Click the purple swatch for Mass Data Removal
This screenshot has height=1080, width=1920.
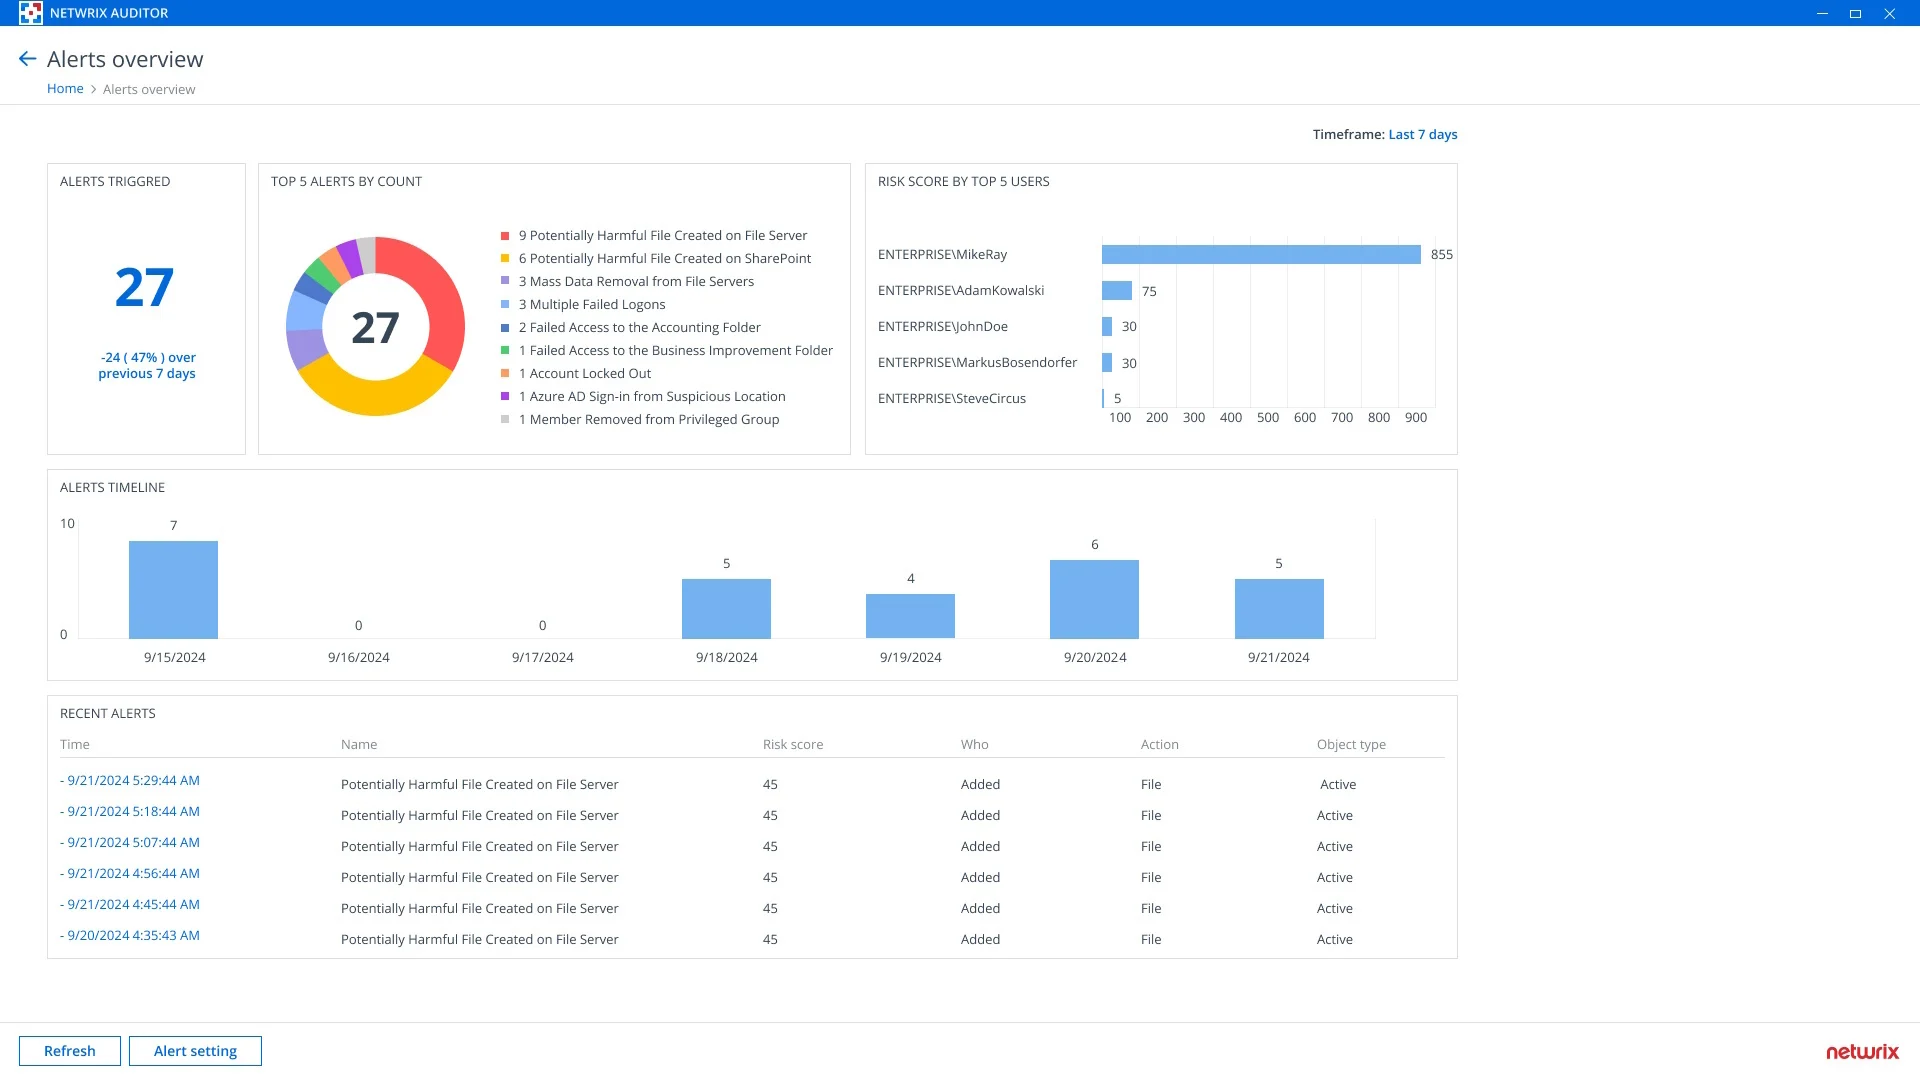click(505, 281)
